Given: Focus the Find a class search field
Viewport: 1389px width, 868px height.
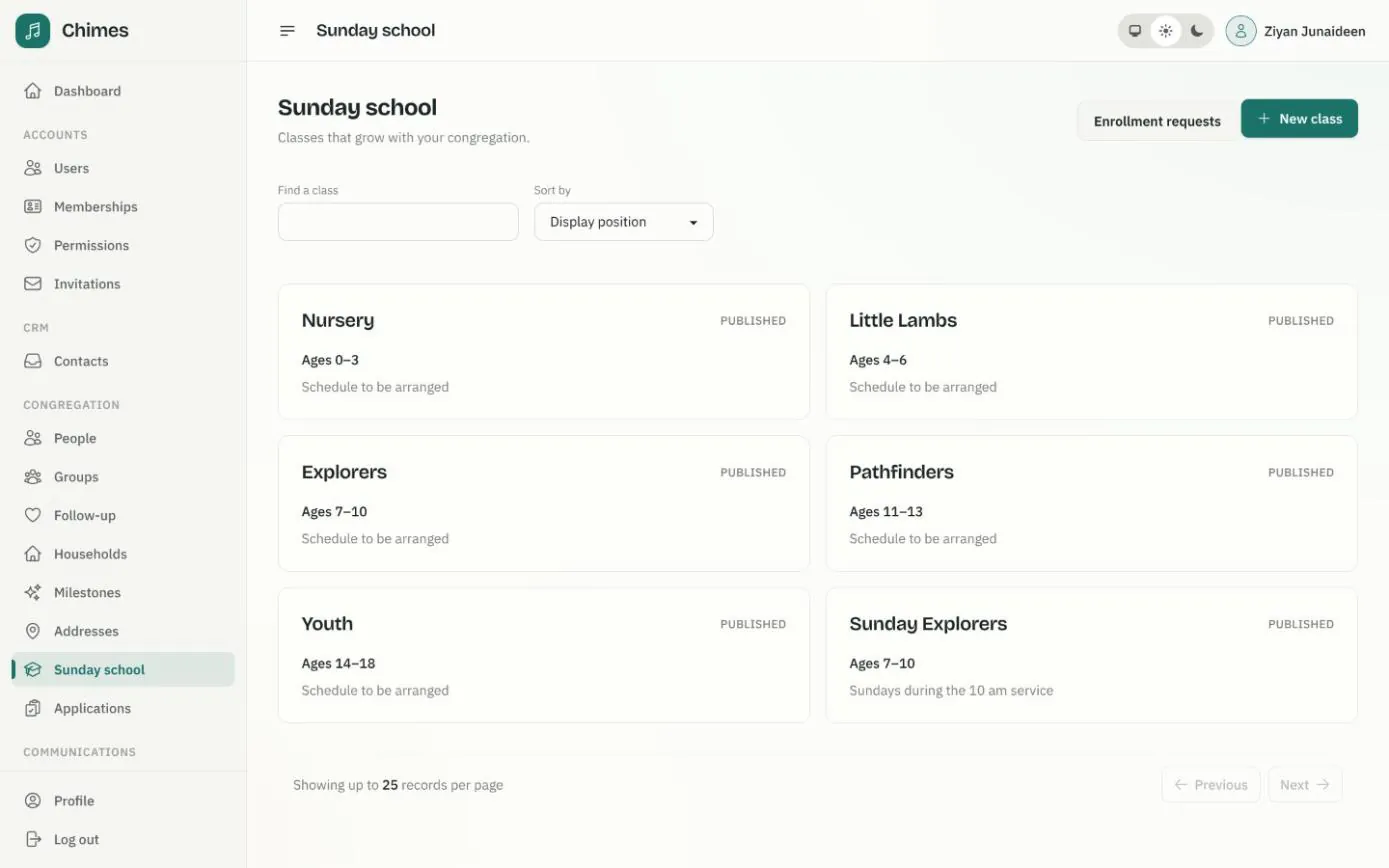Looking at the screenshot, I should click(x=398, y=222).
